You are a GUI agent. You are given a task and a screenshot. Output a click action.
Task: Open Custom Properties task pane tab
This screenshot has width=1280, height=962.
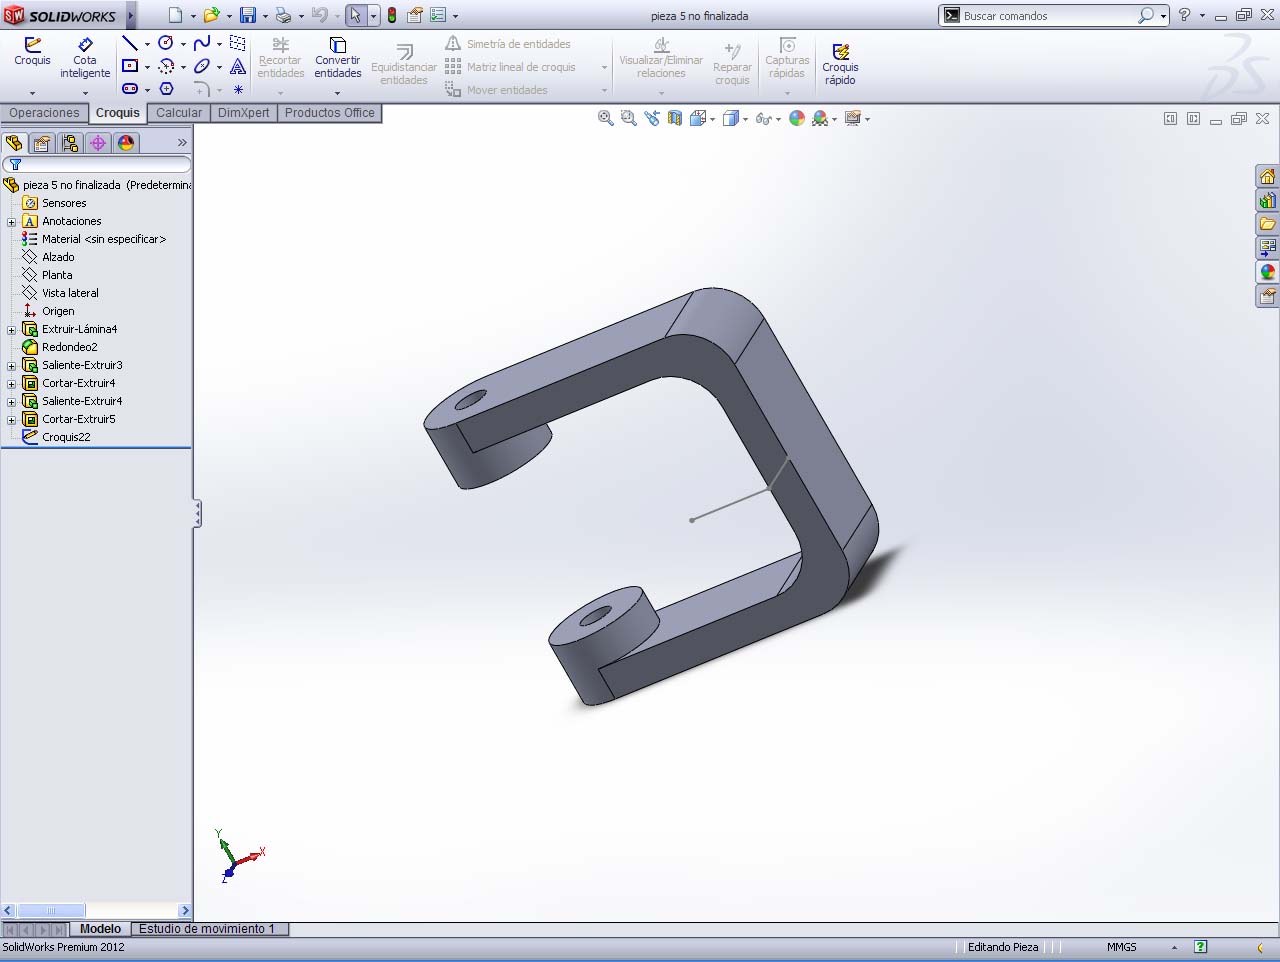click(x=1267, y=296)
